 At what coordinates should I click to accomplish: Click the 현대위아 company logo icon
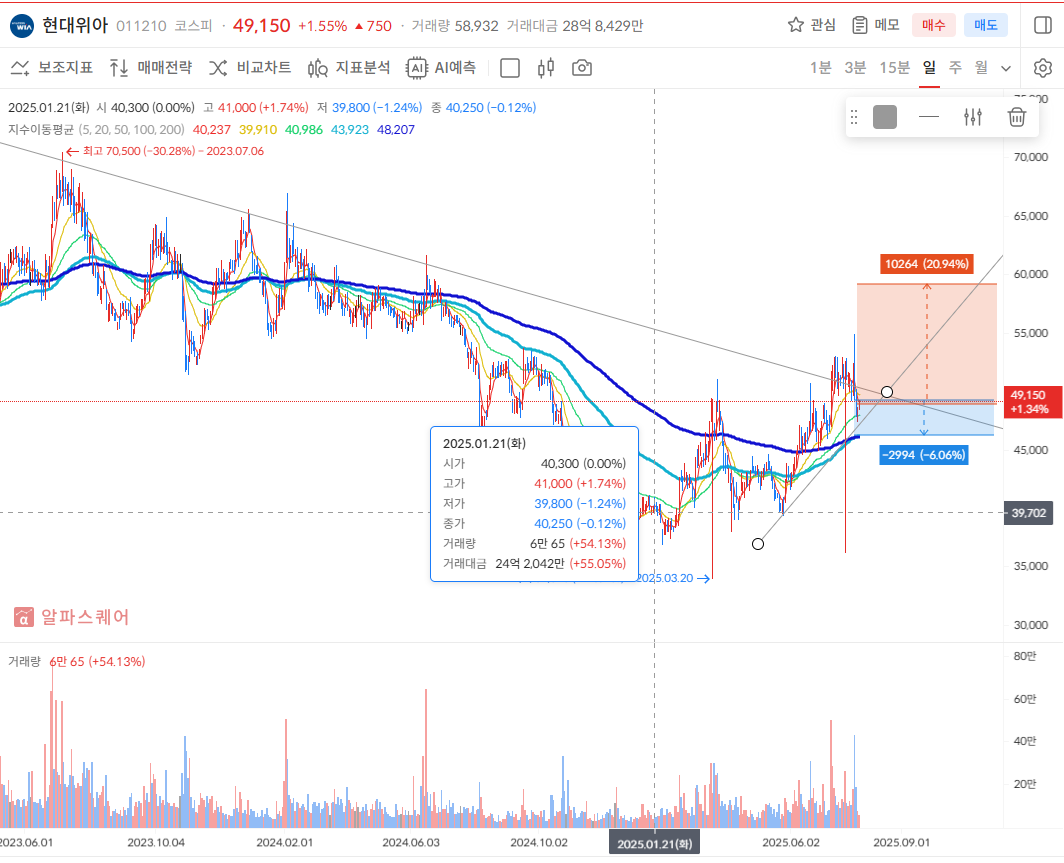(22, 26)
